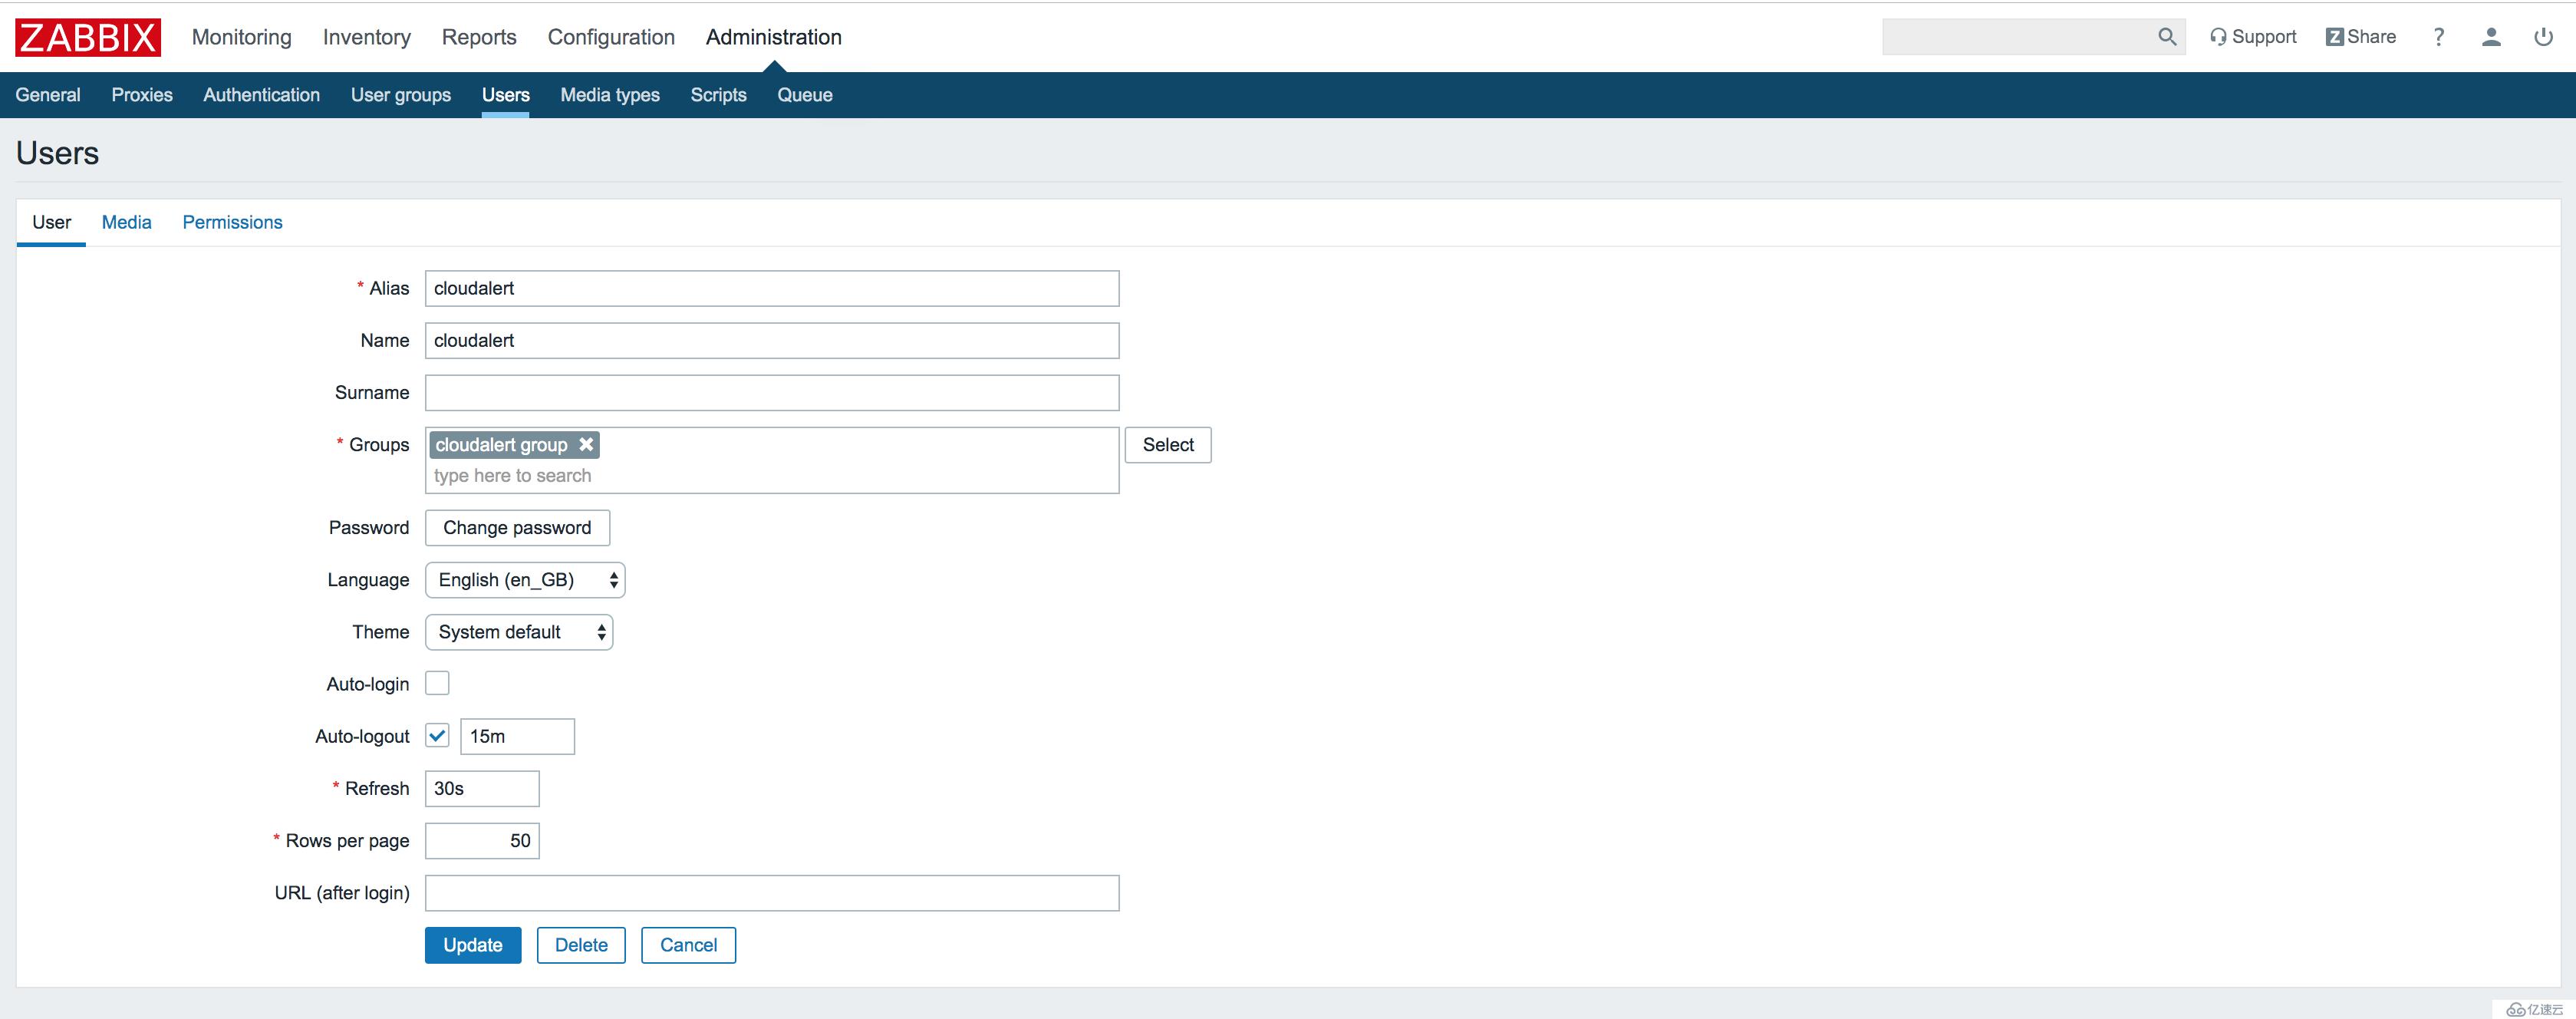Click the Help icon in top navigation

(2438, 36)
